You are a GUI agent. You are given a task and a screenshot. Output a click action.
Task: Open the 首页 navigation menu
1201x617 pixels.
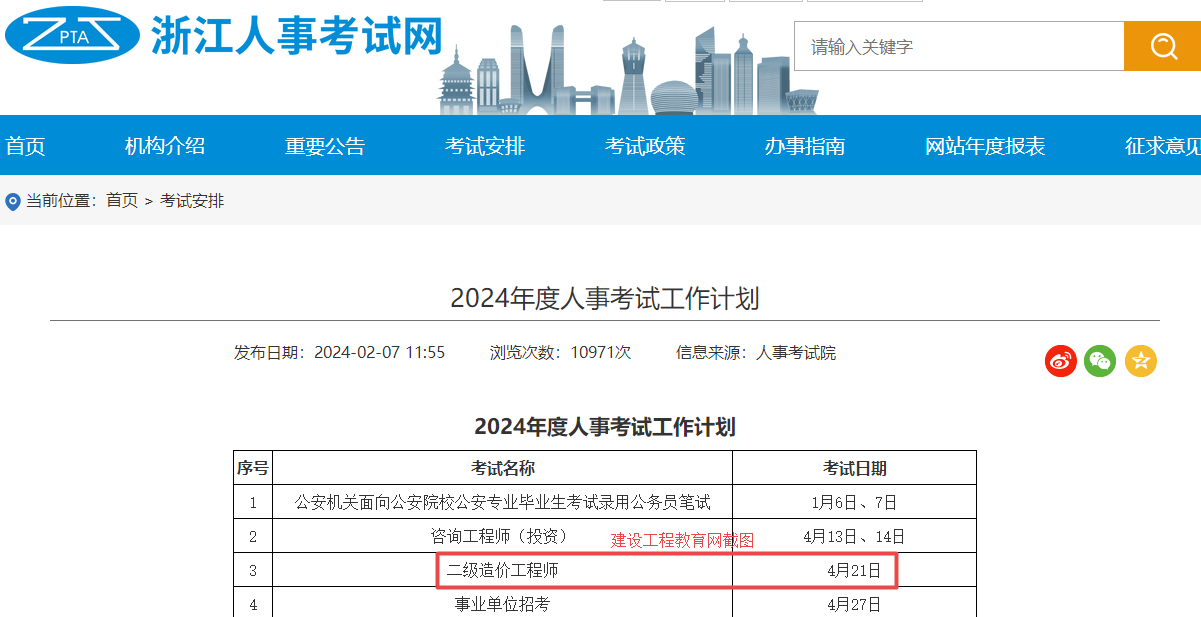tap(23, 145)
